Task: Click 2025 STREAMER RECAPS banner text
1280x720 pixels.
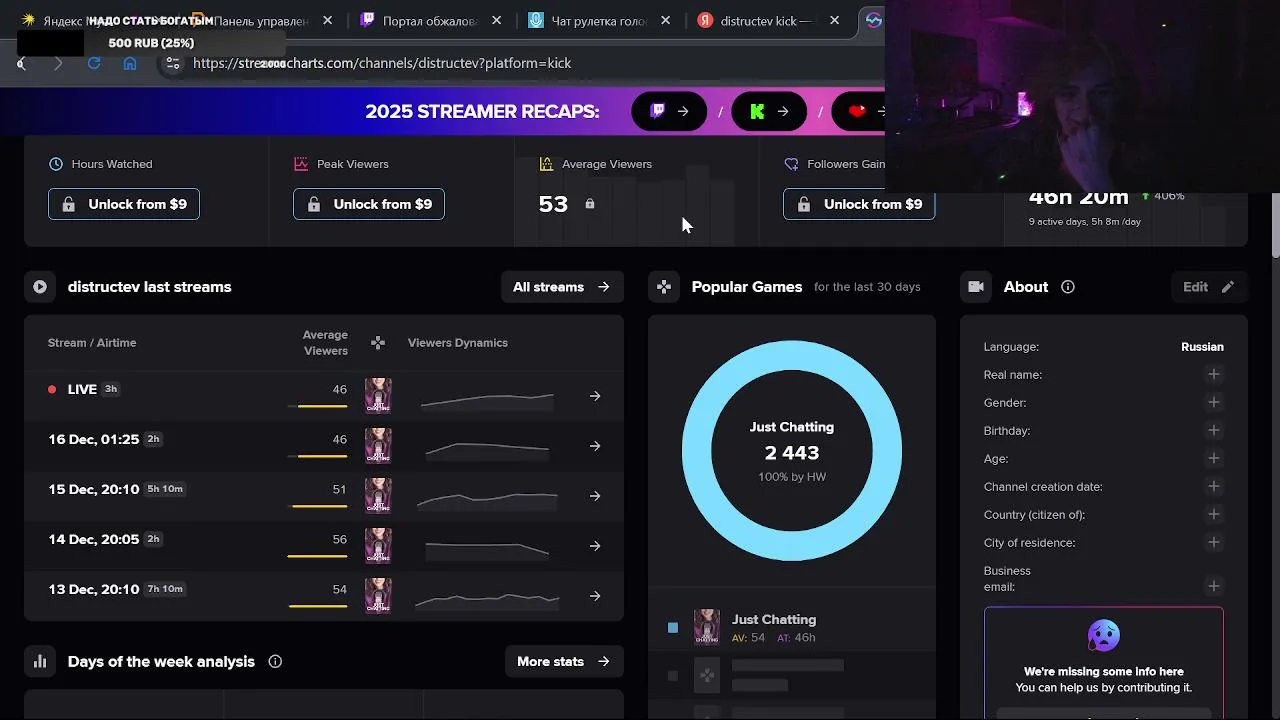Action: pyautogui.click(x=482, y=111)
